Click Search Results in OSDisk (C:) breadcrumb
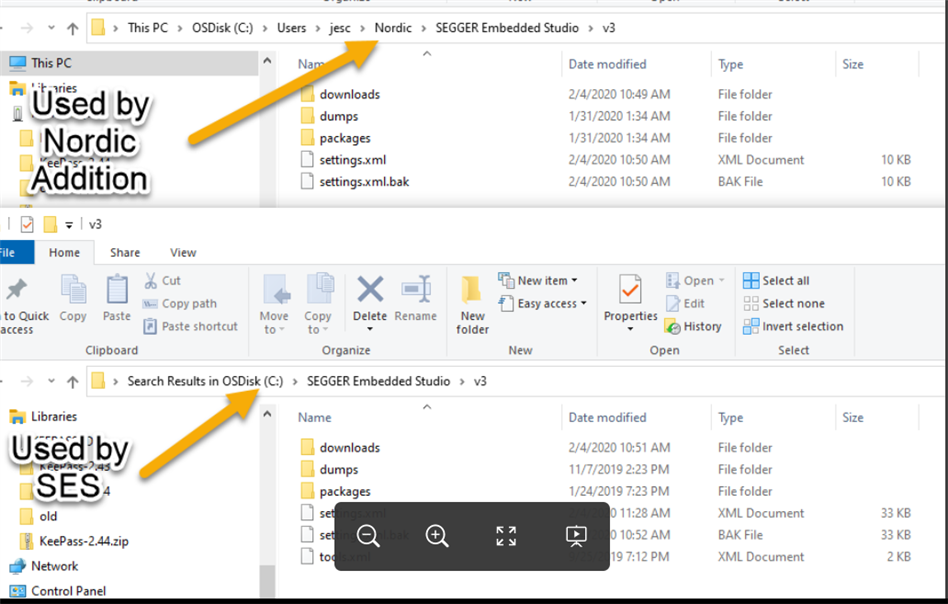948x604 pixels. coord(205,381)
